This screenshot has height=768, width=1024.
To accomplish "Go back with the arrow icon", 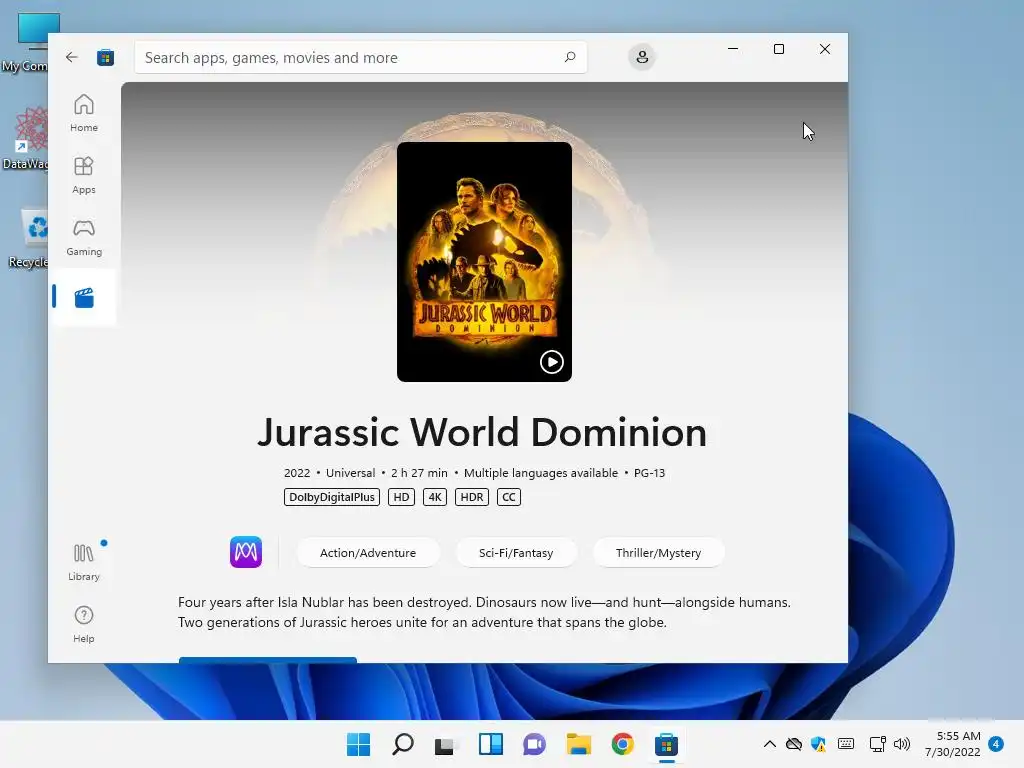I will pyautogui.click(x=71, y=57).
